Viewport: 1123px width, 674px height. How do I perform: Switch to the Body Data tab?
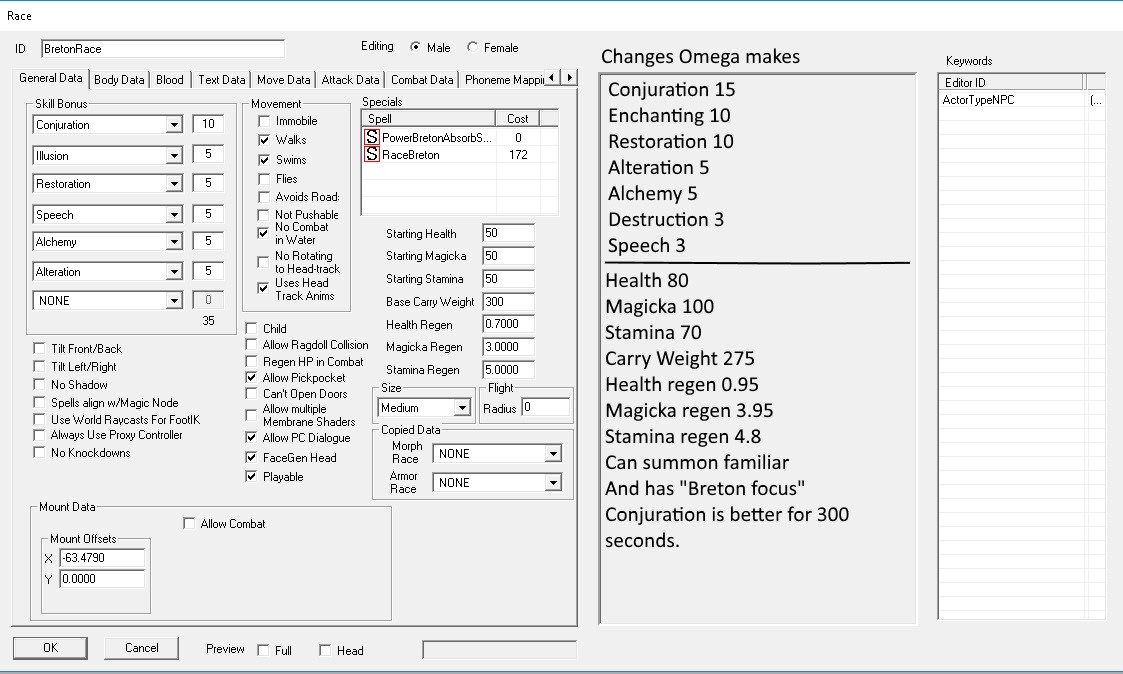pos(119,80)
